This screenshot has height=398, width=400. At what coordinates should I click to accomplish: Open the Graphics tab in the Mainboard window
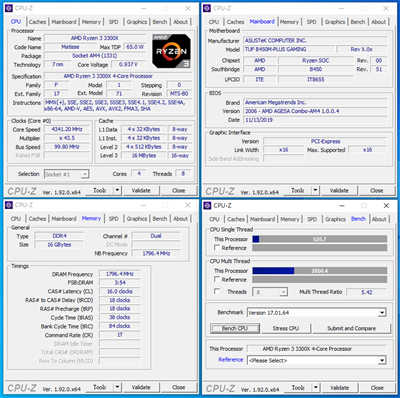(335, 22)
